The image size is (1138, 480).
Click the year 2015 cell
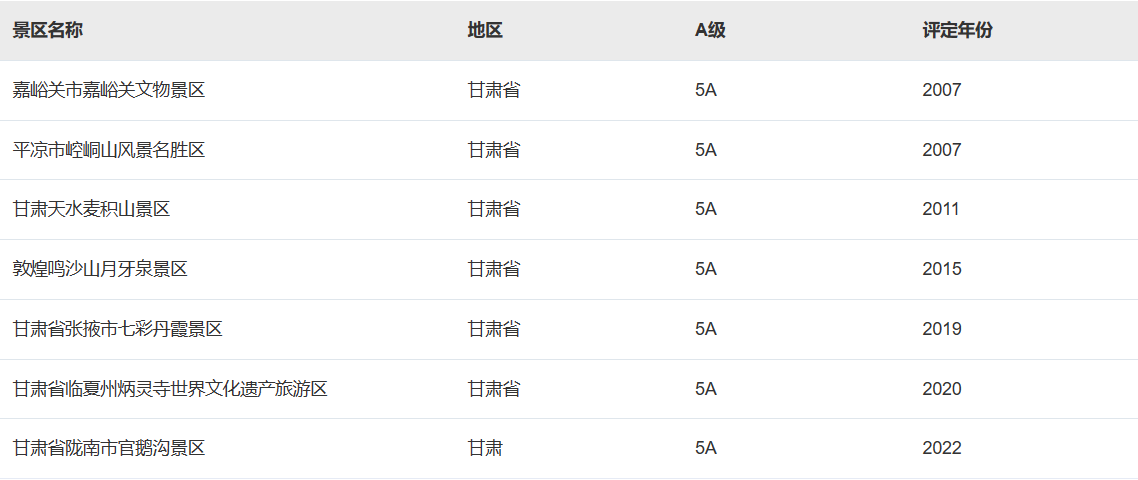(942, 269)
